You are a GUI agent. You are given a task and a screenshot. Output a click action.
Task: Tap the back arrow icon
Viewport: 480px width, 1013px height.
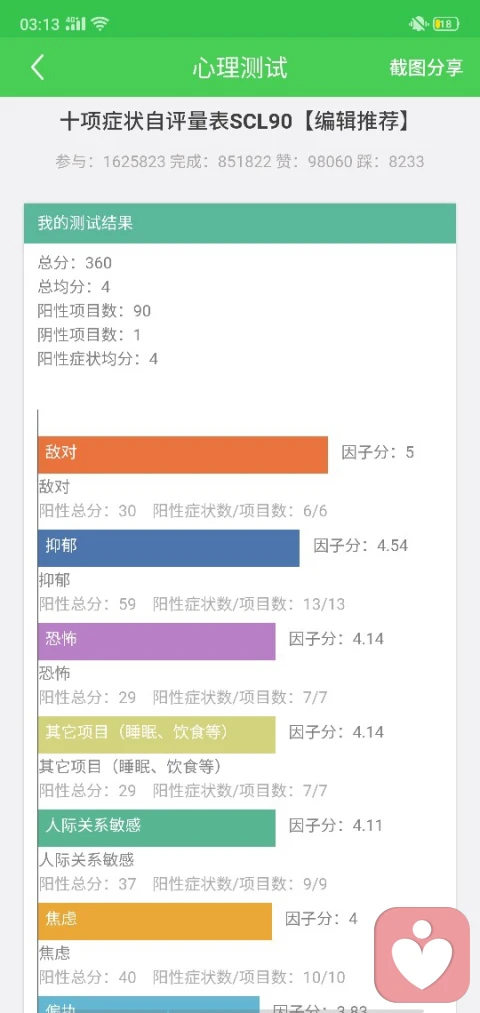click(x=37, y=67)
